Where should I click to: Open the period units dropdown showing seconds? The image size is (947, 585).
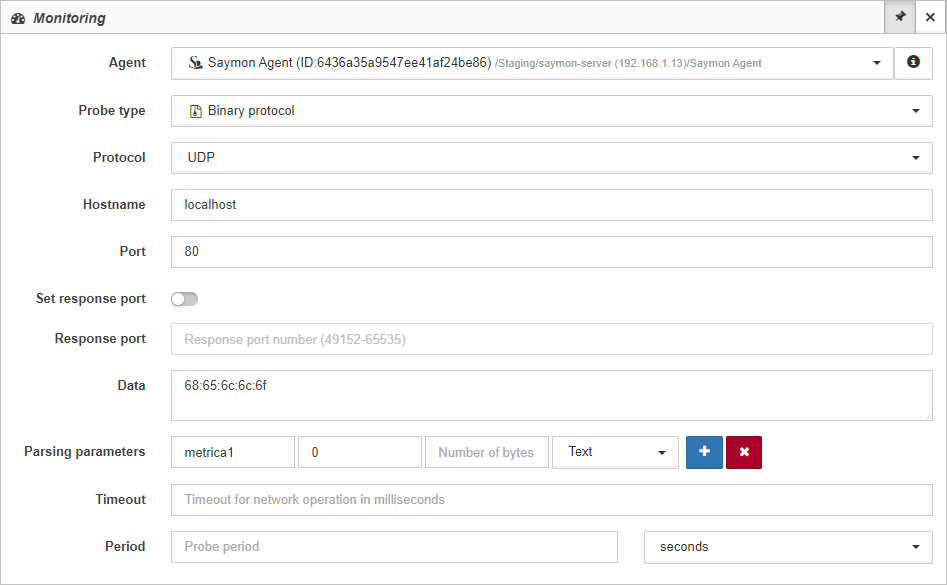pyautogui.click(x=788, y=547)
